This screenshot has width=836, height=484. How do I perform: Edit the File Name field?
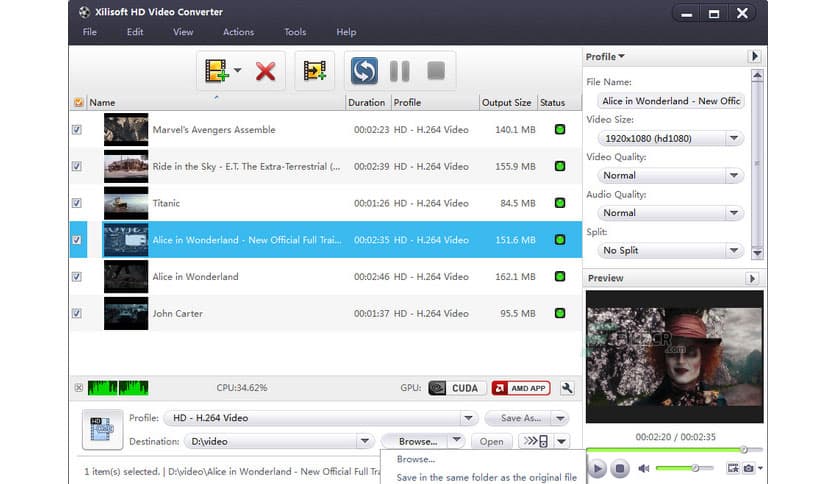pyautogui.click(x=671, y=101)
